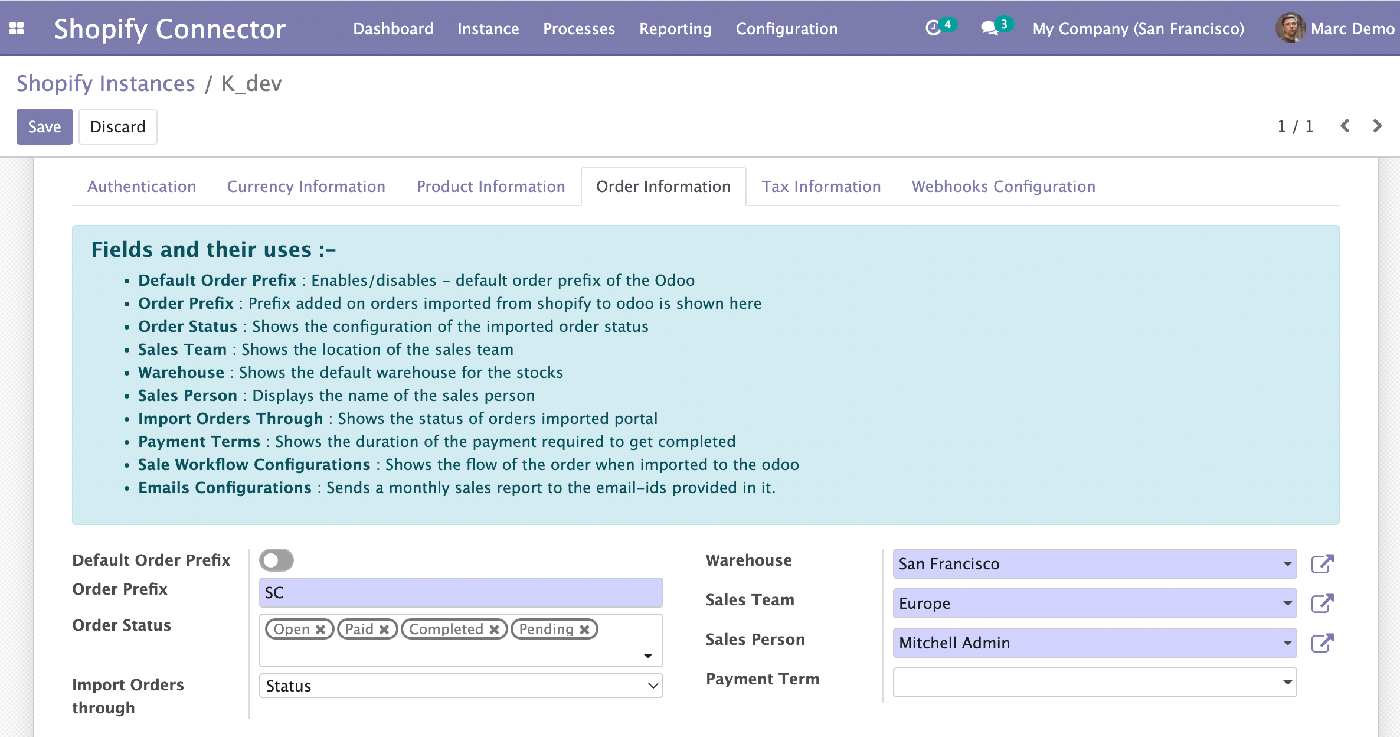Image resolution: width=1400 pixels, height=737 pixels.
Task: Switch to the Product Information tab
Action: [x=491, y=187]
